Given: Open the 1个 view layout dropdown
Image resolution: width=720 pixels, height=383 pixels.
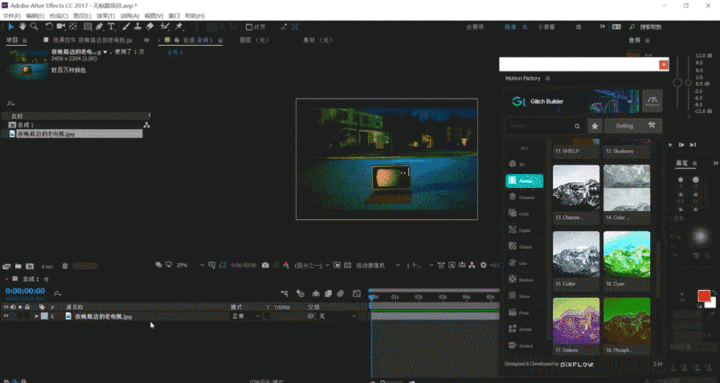Looking at the screenshot, I should point(420,265).
